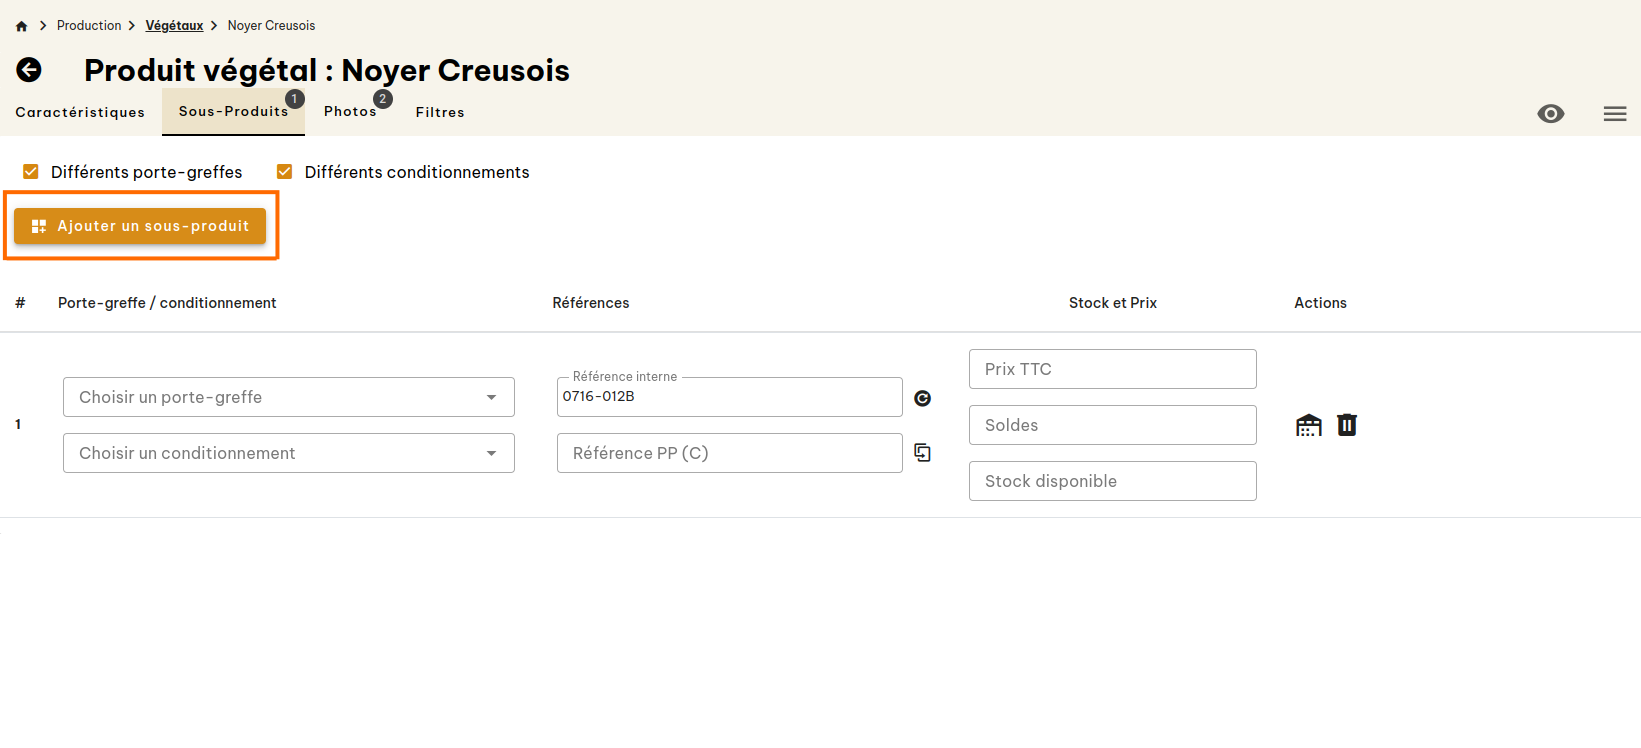This screenshot has height=748, width=1641.
Task: Click the copy icon beside Référence PP
Action: [922, 452]
